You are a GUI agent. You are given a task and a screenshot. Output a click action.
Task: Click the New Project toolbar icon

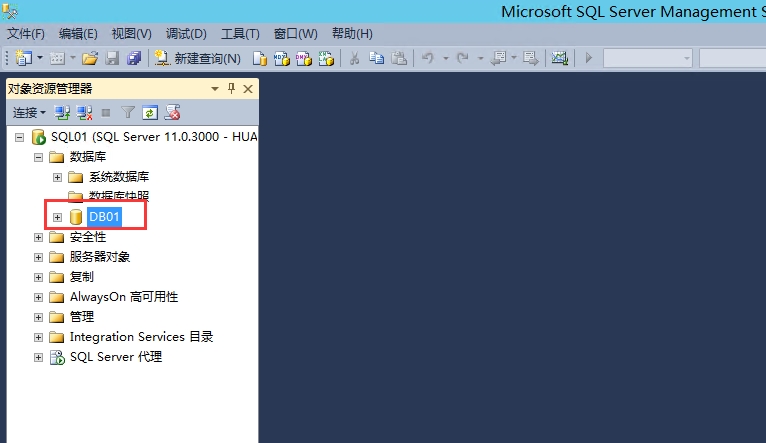[23, 58]
